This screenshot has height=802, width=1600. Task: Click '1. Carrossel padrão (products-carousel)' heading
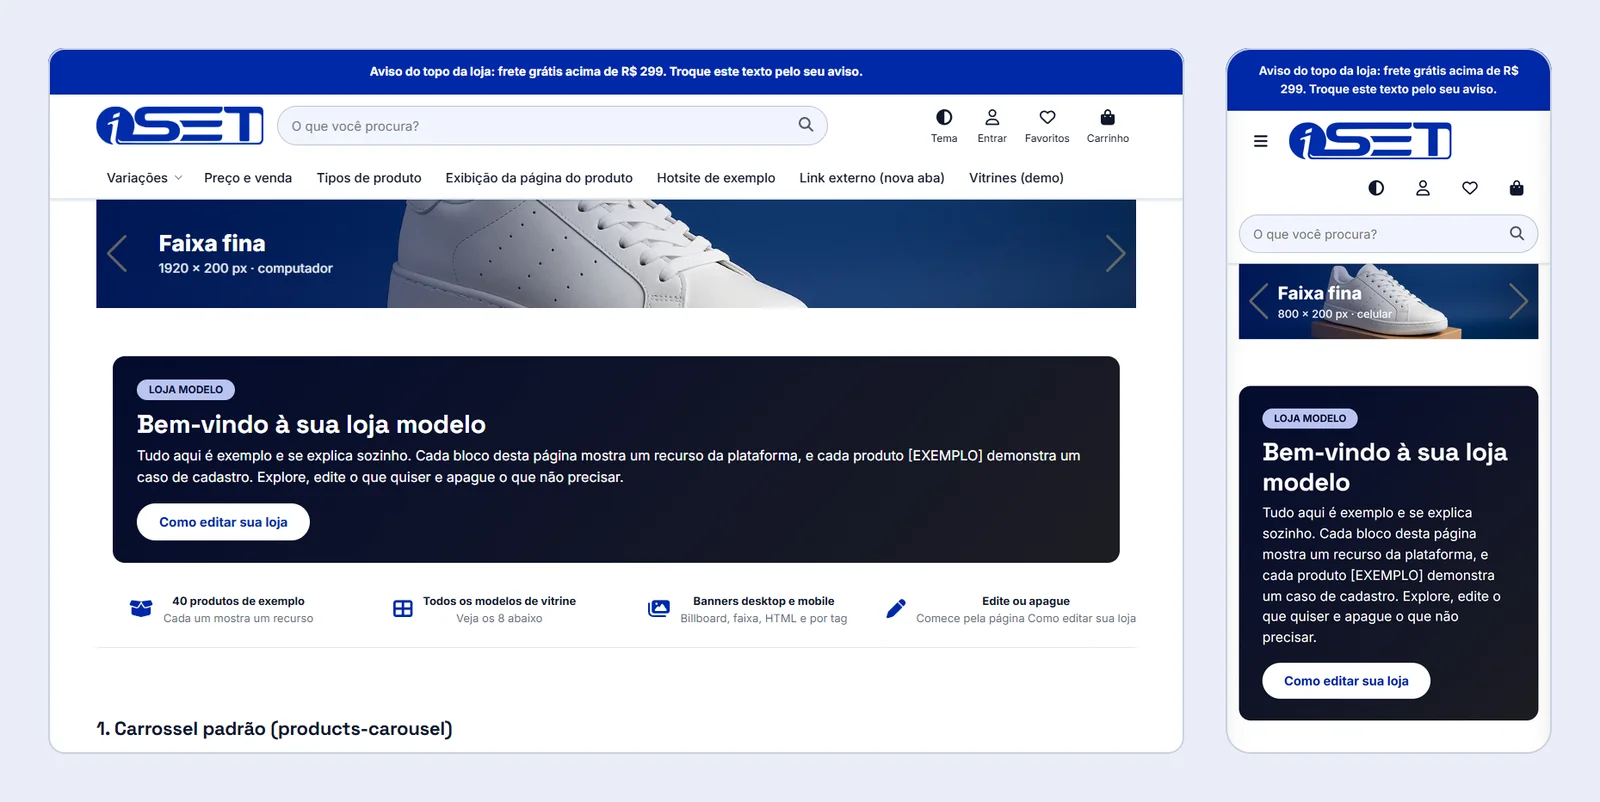click(275, 729)
